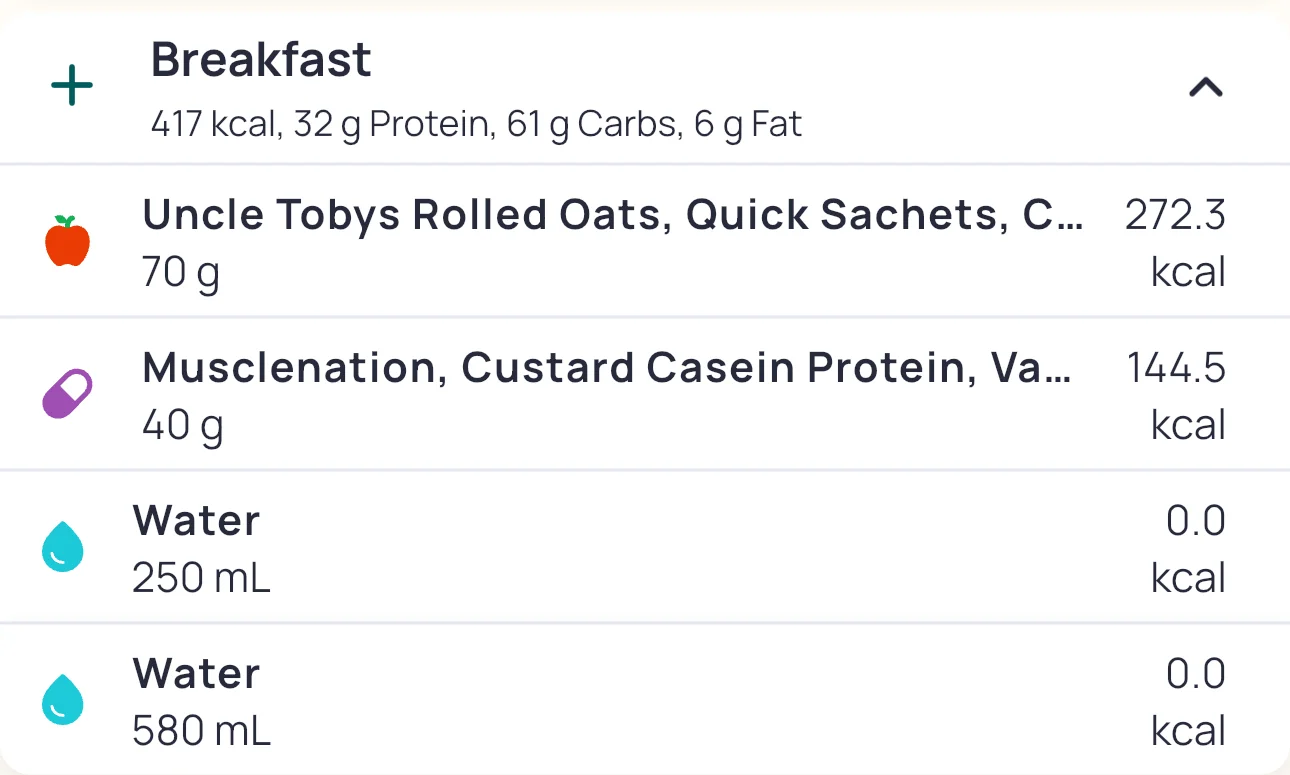
Task: Edit the 70 g oats serving amount
Action: click(x=181, y=272)
